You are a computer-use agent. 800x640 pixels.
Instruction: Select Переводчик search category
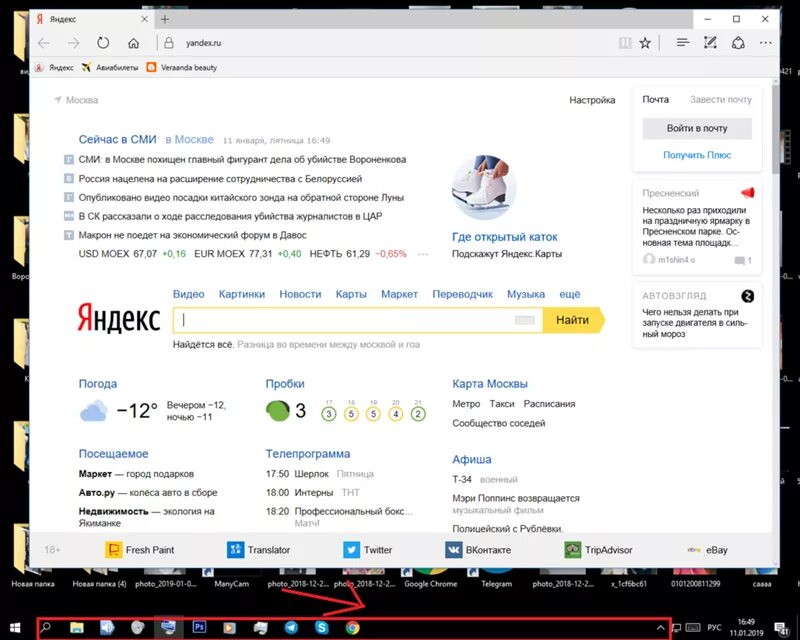[462, 294]
